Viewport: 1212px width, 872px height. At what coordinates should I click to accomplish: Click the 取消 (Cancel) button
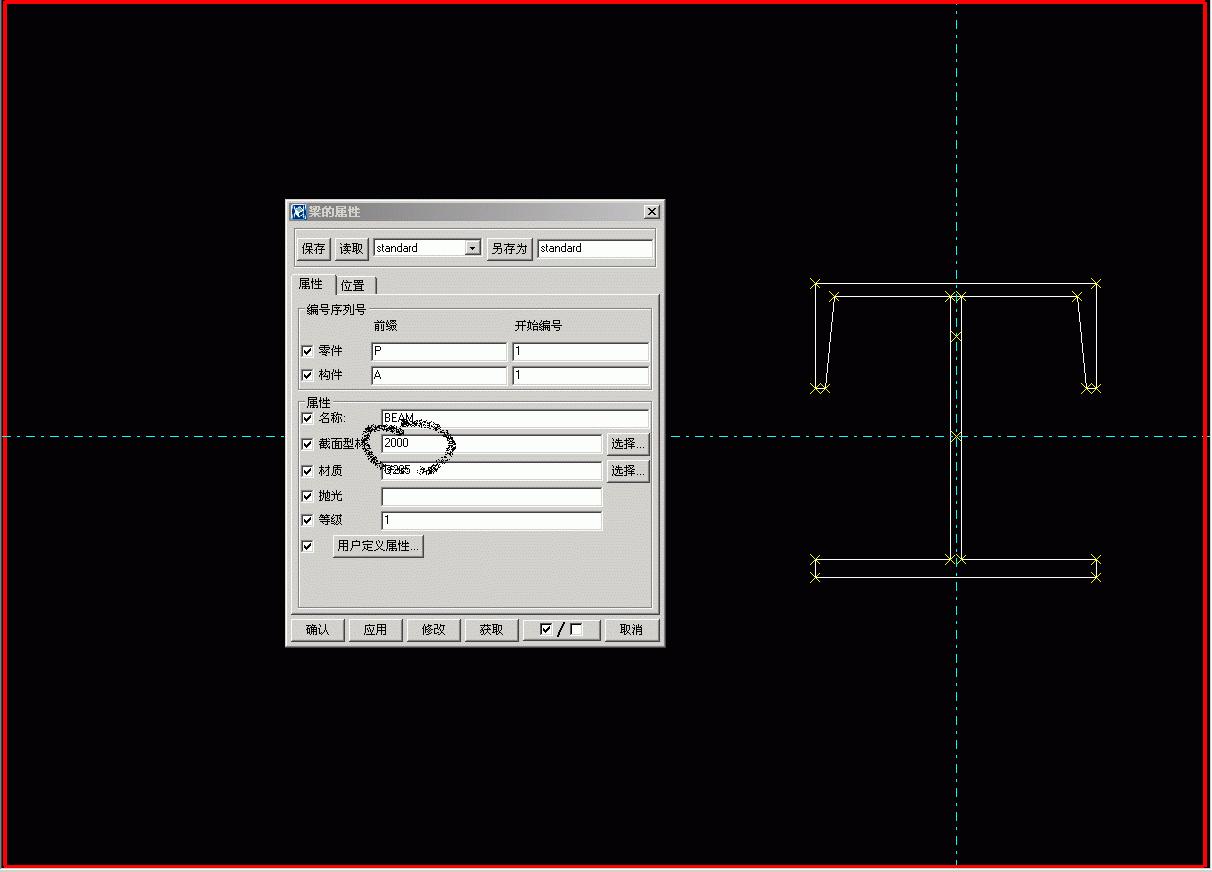click(631, 630)
